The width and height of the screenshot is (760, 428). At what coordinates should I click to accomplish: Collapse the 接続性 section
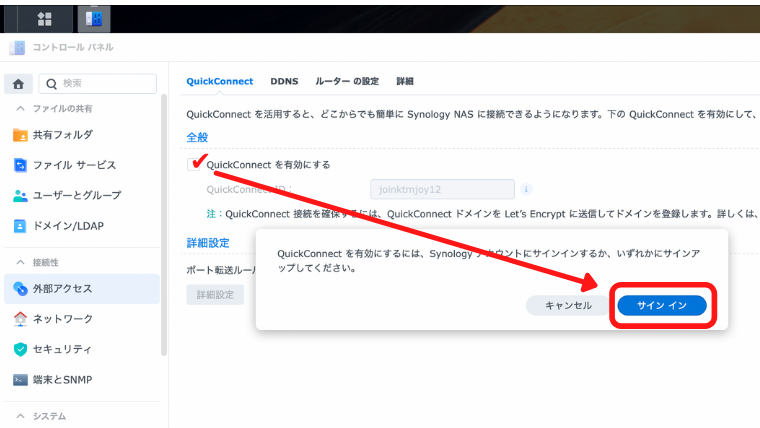[x=20, y=262]
